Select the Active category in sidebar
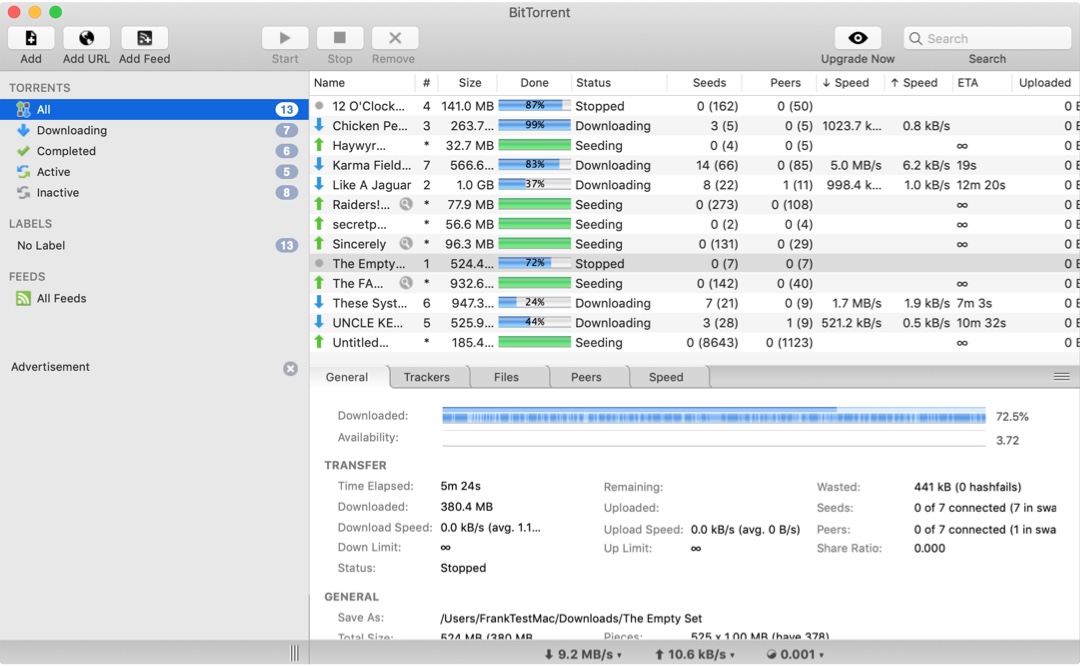This screenshot has width=1080, height=666. 154,171
